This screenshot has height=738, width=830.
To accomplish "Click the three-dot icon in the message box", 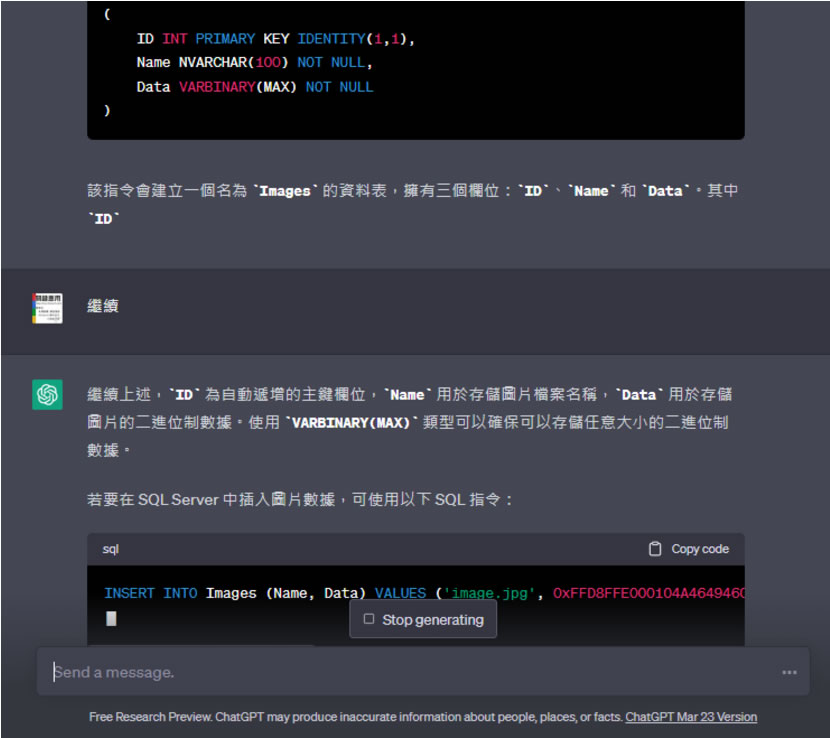I will point(789,673).
